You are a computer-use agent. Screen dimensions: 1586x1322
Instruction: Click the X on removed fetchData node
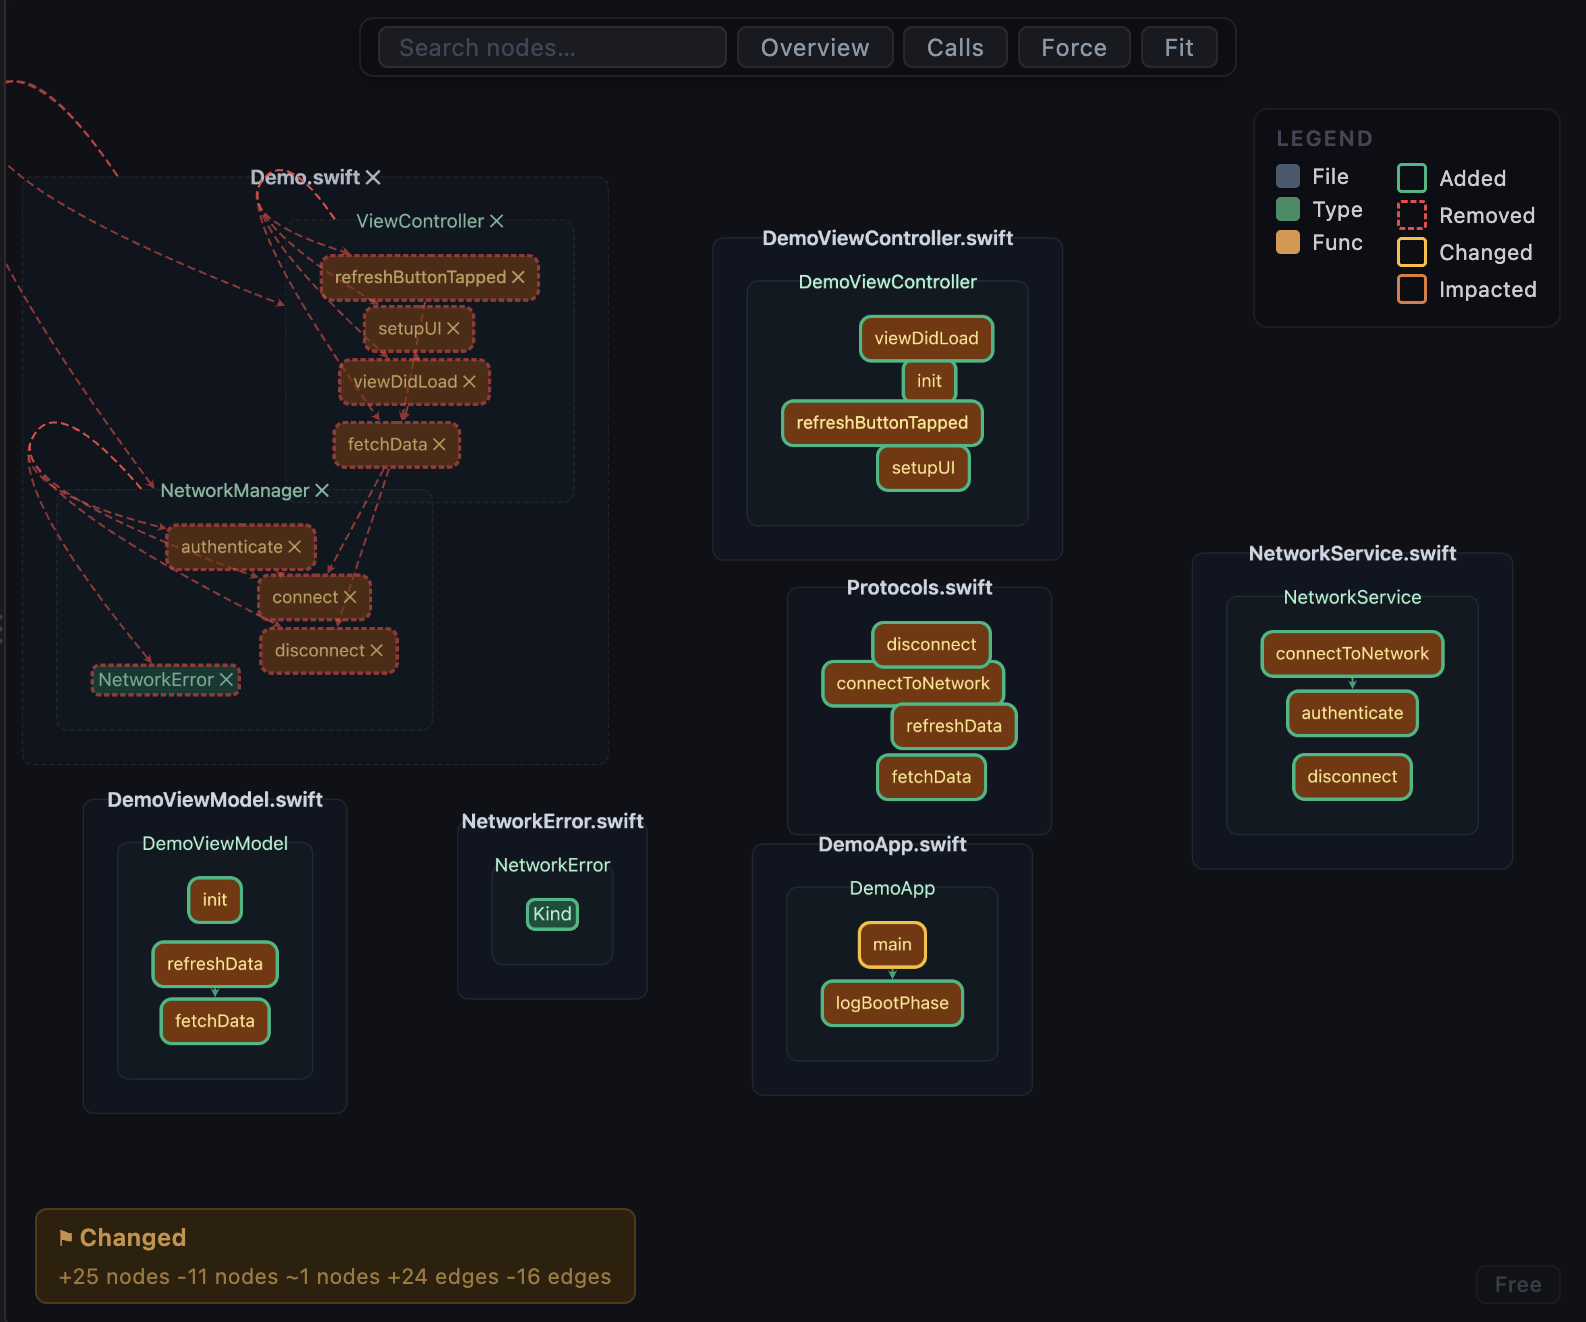coord(439,444)
